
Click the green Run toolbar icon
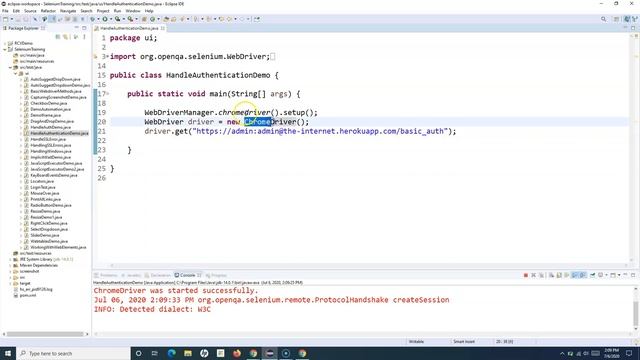(x=105, y=19)
